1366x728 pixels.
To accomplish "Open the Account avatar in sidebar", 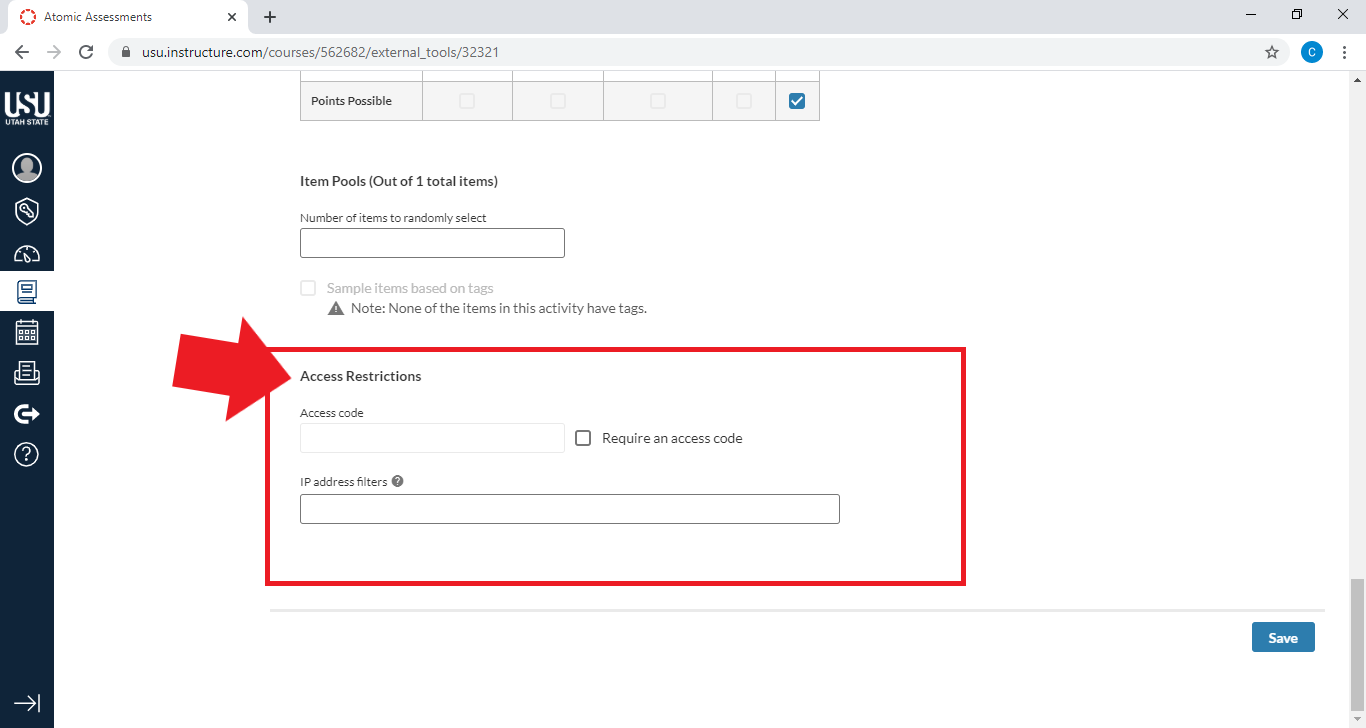I will (27, 168).
